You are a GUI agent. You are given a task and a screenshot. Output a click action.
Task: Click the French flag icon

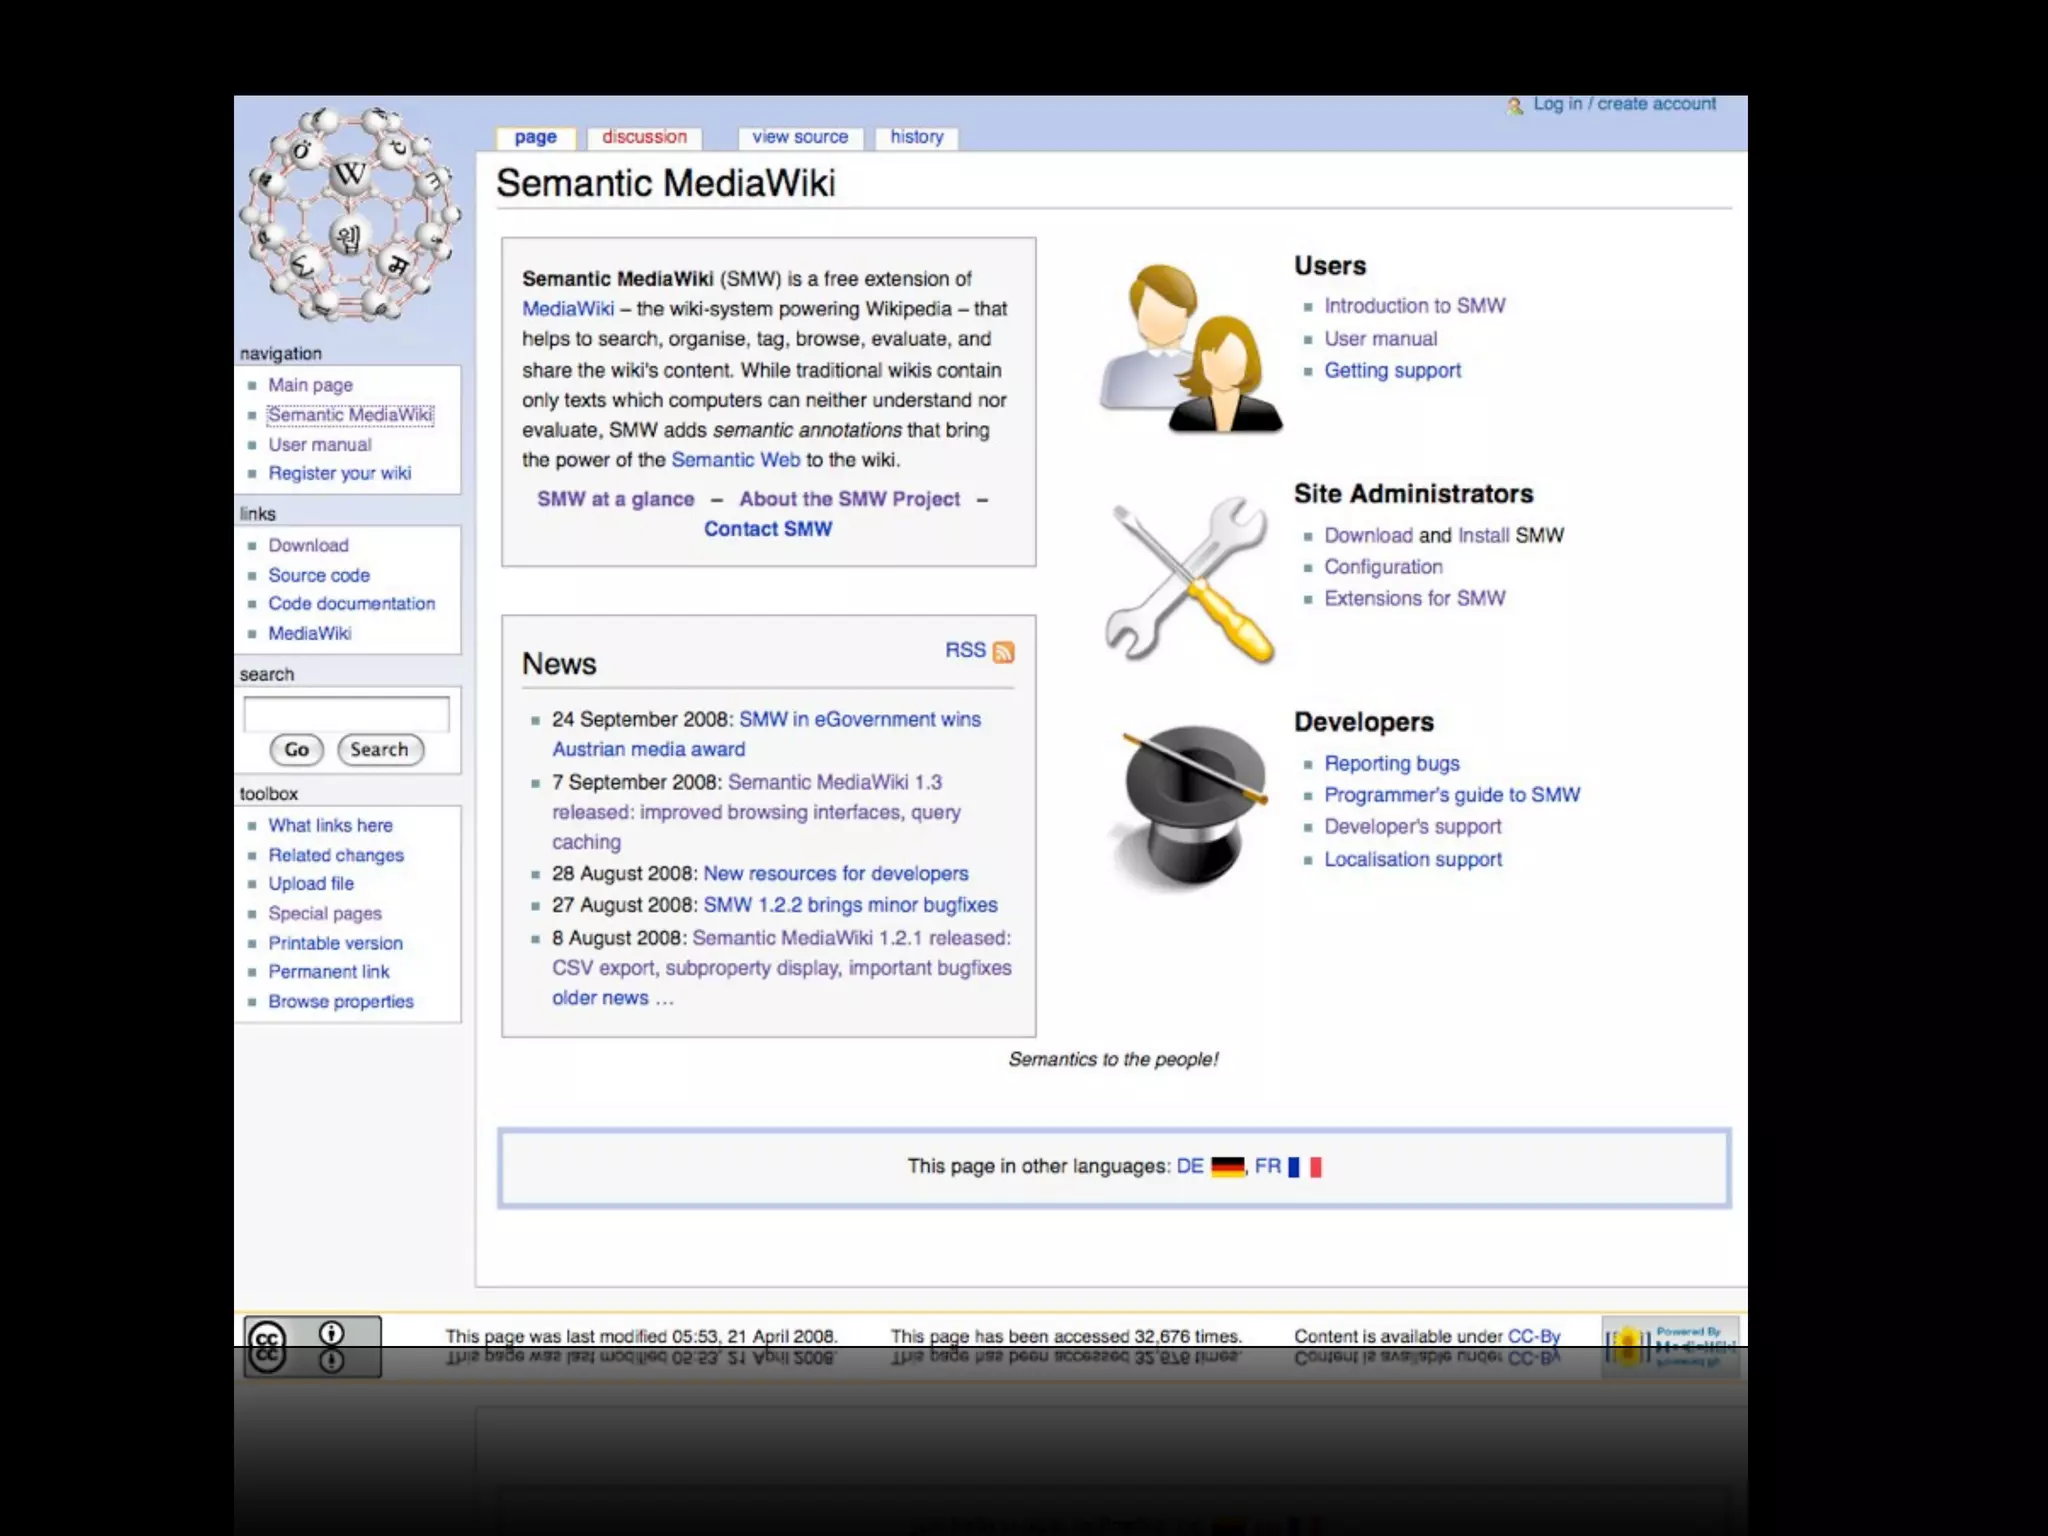click(1305, 1167)
